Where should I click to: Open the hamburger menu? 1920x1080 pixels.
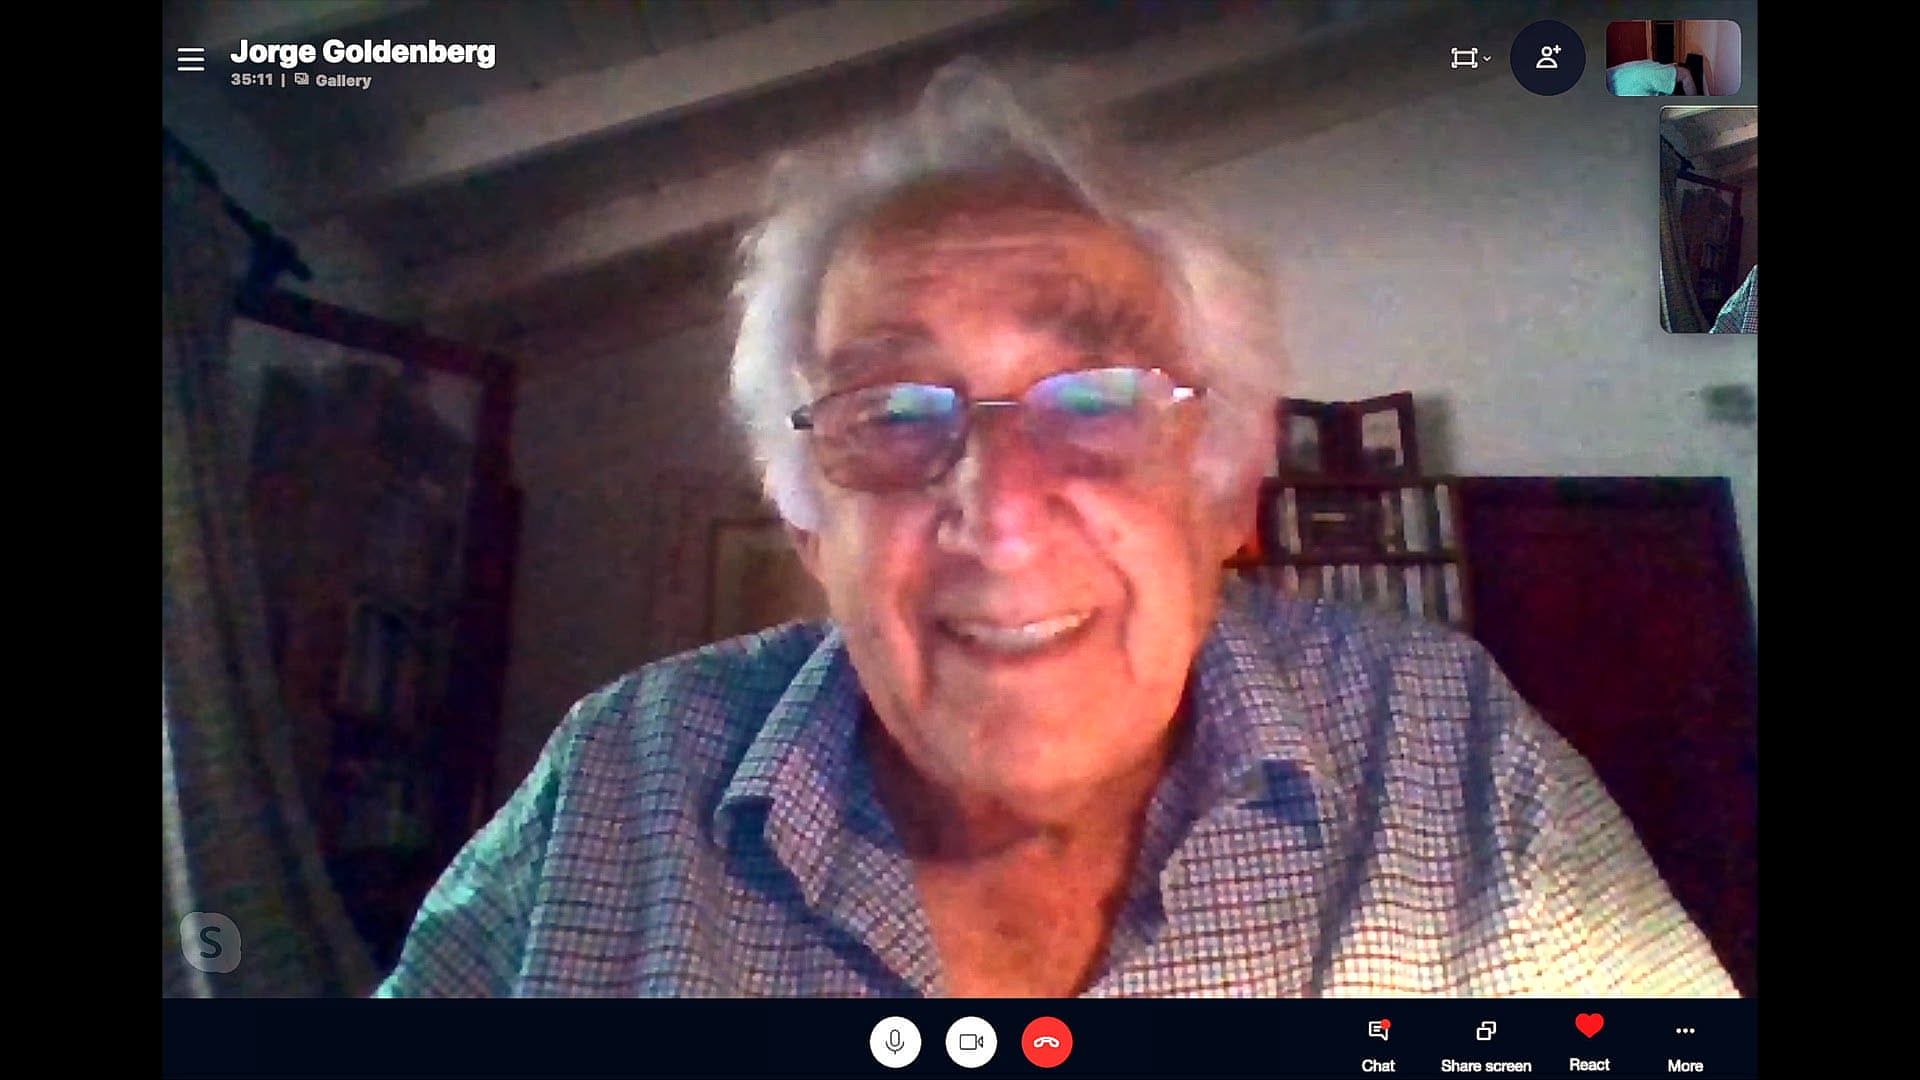point(190,60)
